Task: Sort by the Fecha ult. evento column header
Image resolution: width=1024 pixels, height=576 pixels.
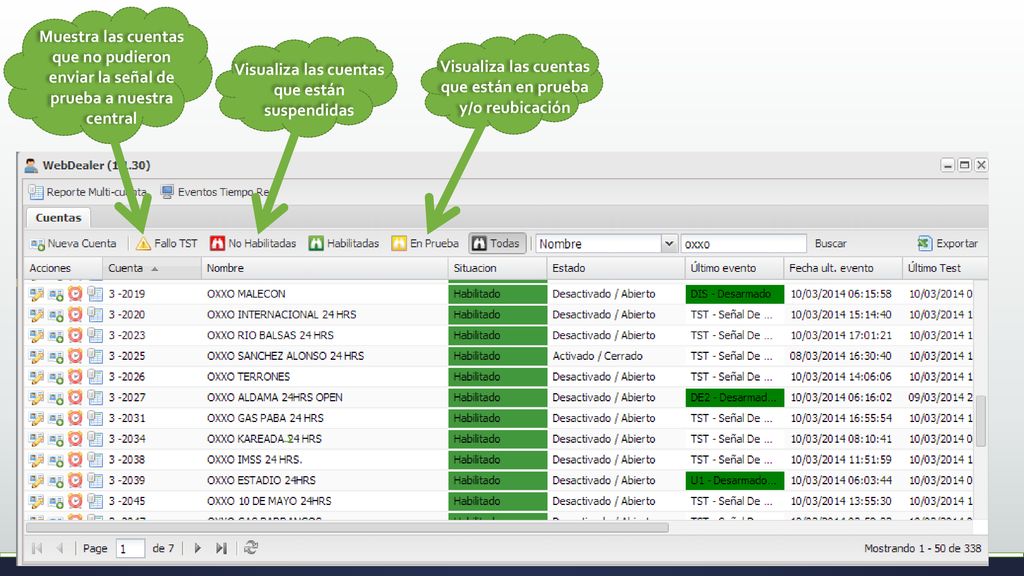Action: pyautogui.click(x=843, y=268)
